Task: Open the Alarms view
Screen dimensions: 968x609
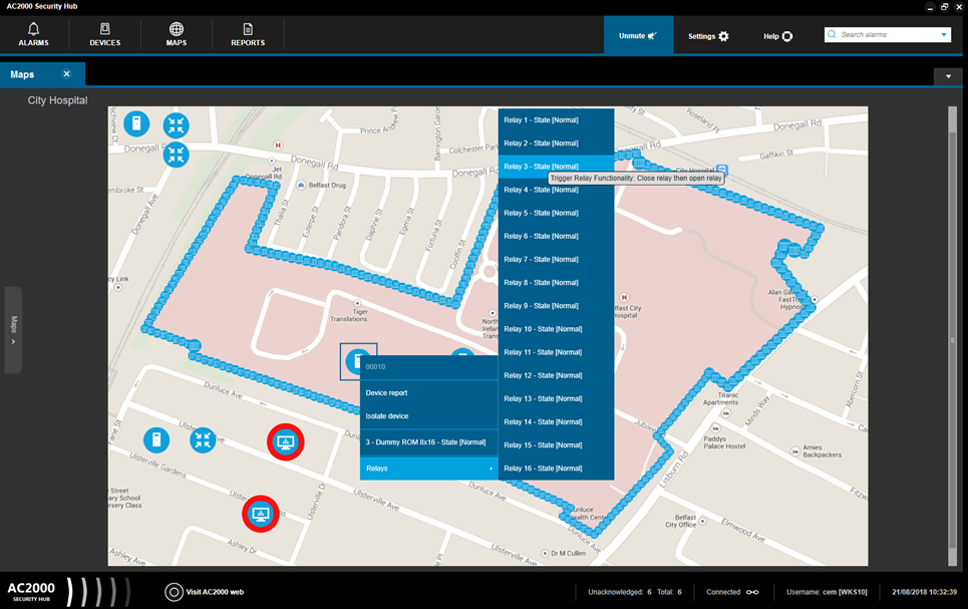Action: point(33,35)
